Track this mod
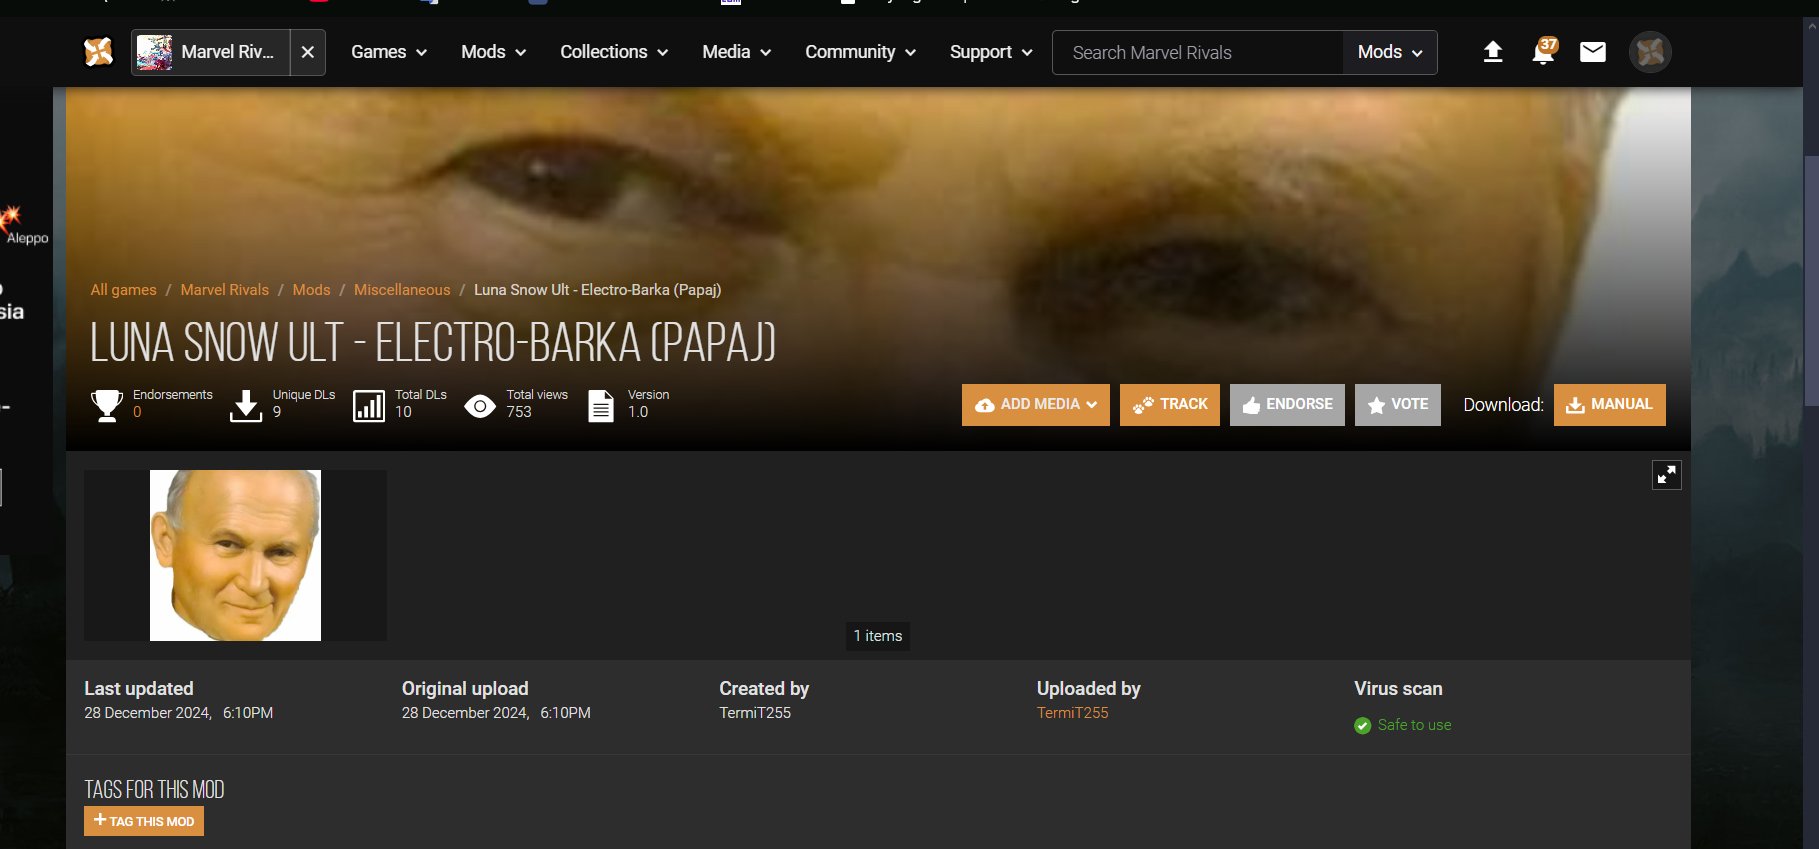The width and height of the screenshot is (1819, 849). point(1170,405)
